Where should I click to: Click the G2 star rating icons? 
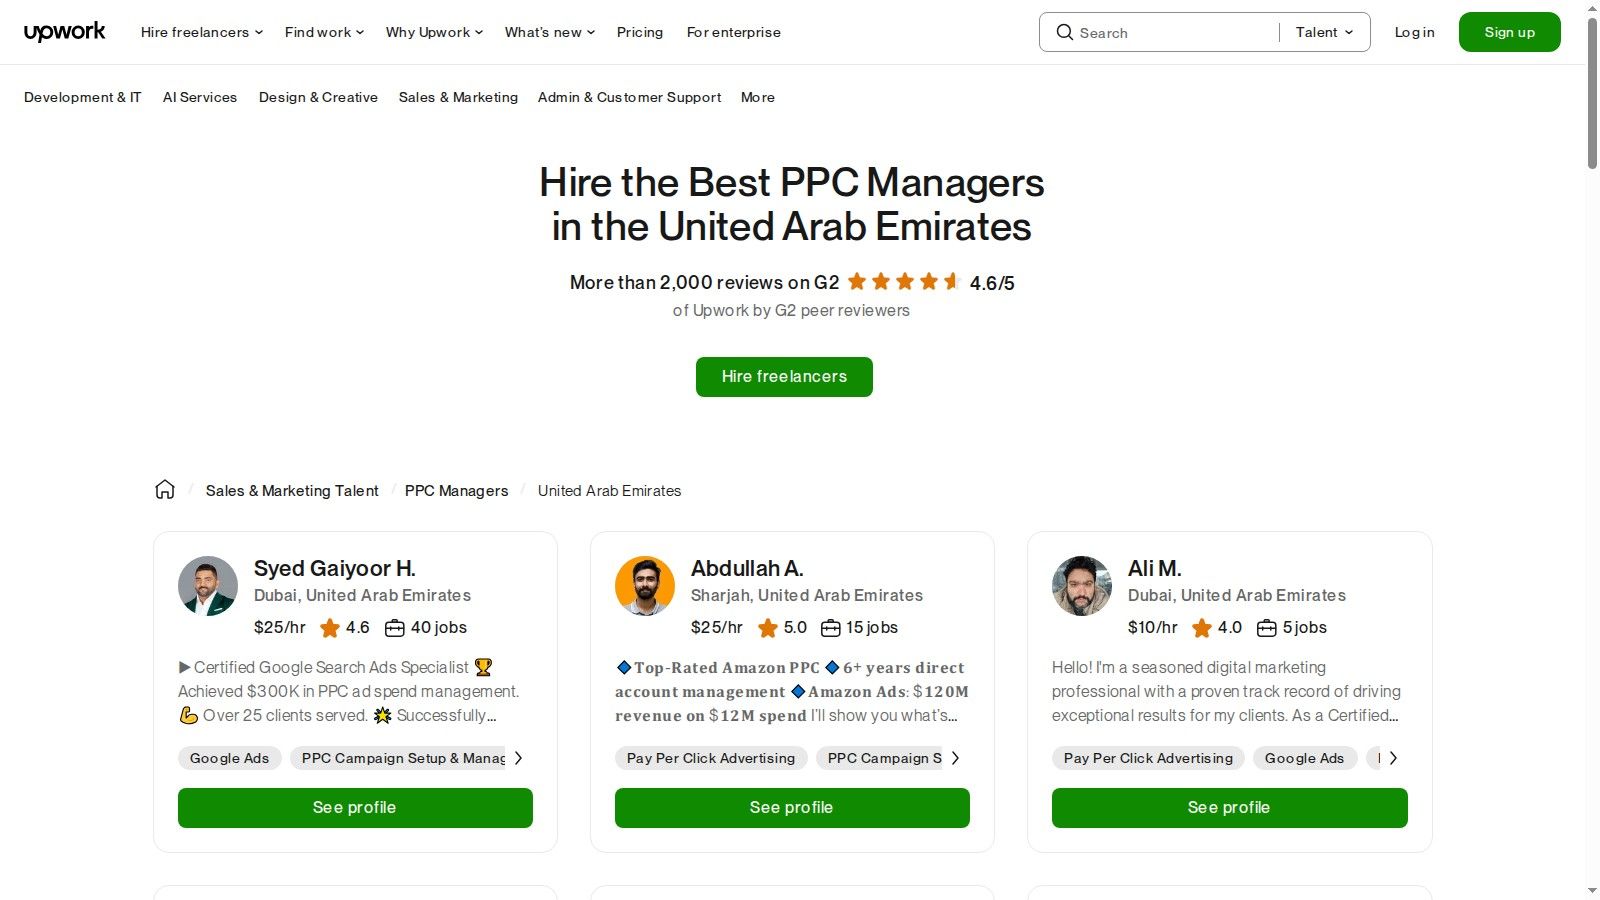tap(901, 282)
